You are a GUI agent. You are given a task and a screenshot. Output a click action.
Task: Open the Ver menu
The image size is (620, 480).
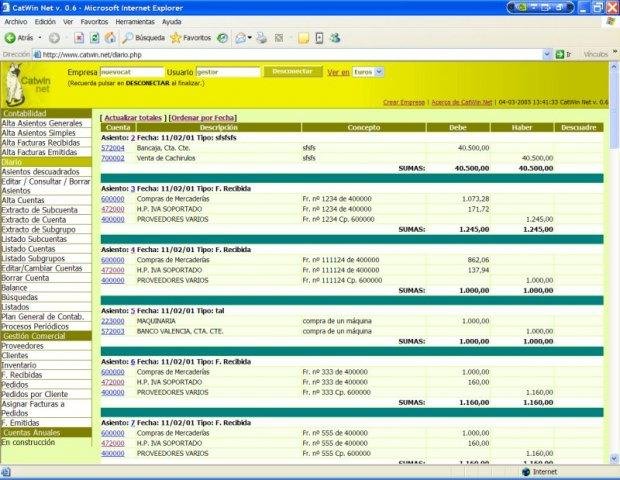click(68, 22)
